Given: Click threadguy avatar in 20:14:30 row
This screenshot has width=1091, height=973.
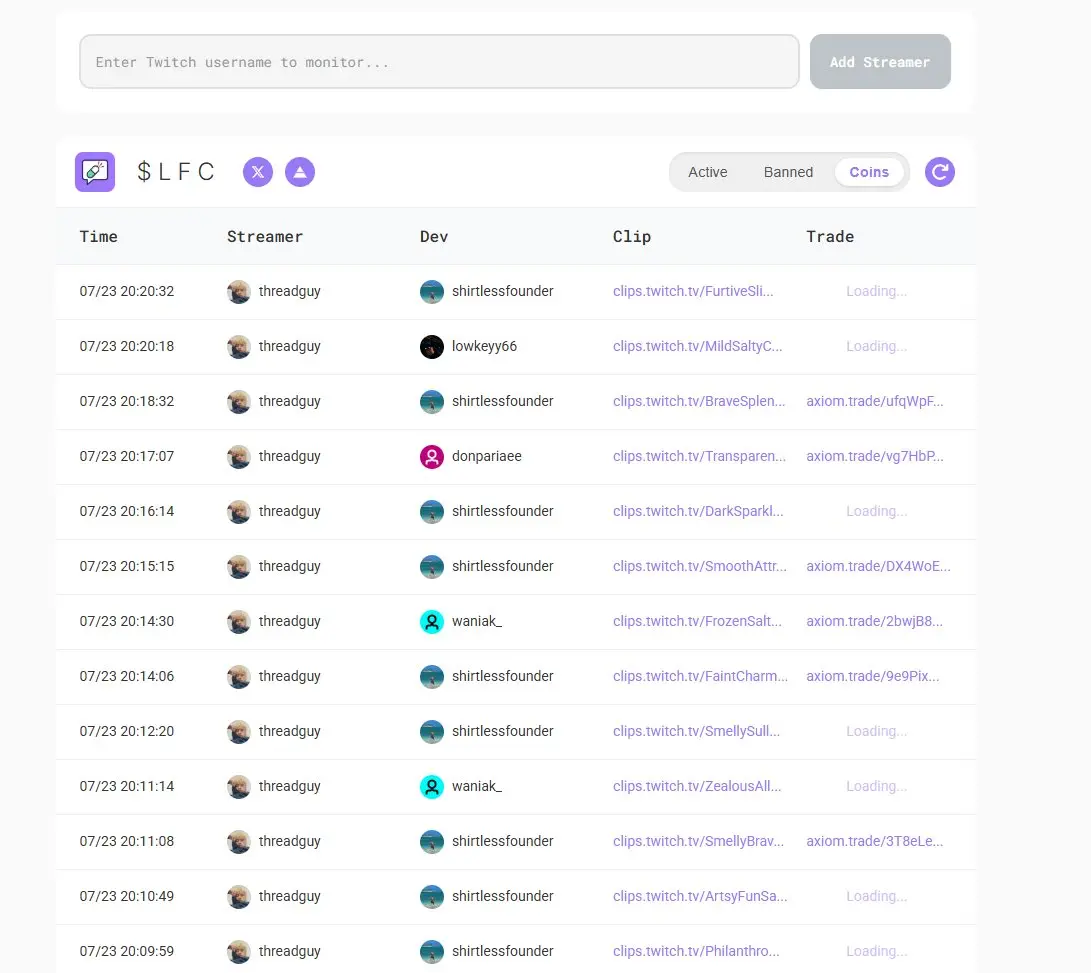Looking at the screenshot, I should tap(239, 622).
